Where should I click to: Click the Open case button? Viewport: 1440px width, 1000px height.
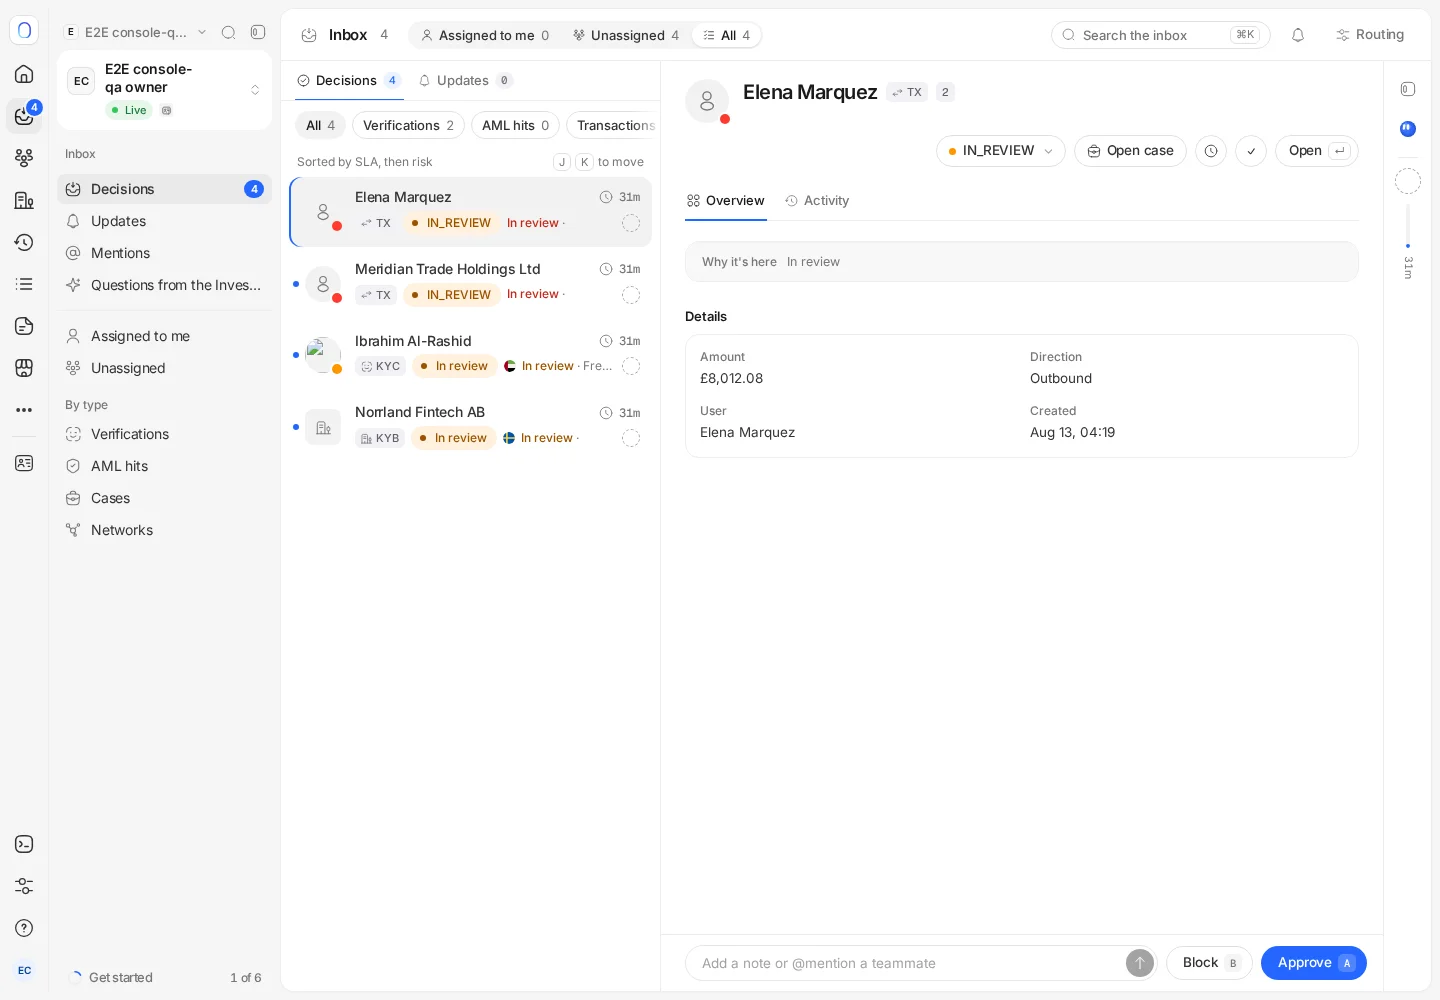(x=1130, y=151)
